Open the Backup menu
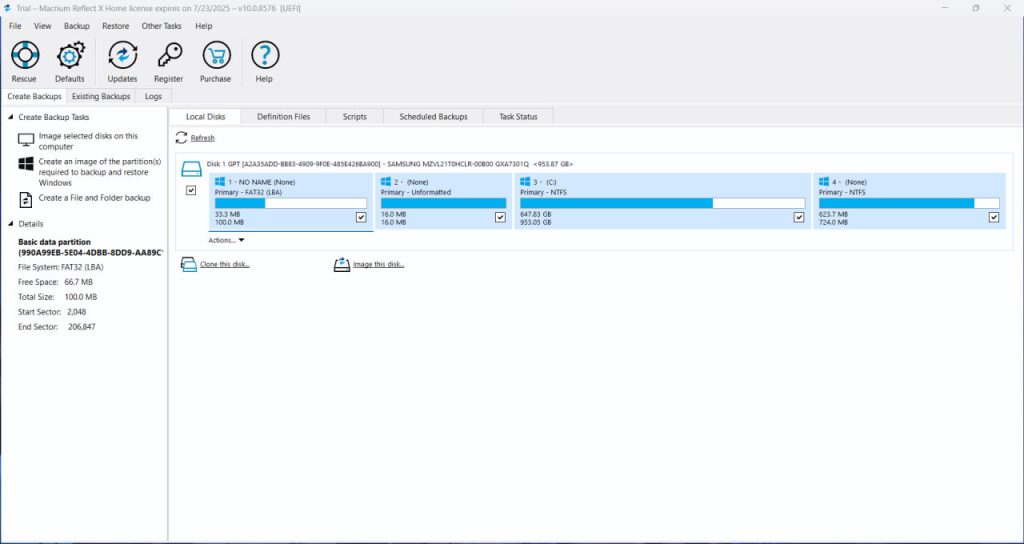The image size is (1024, 544). pyautogui.click(x=76, y=26)
